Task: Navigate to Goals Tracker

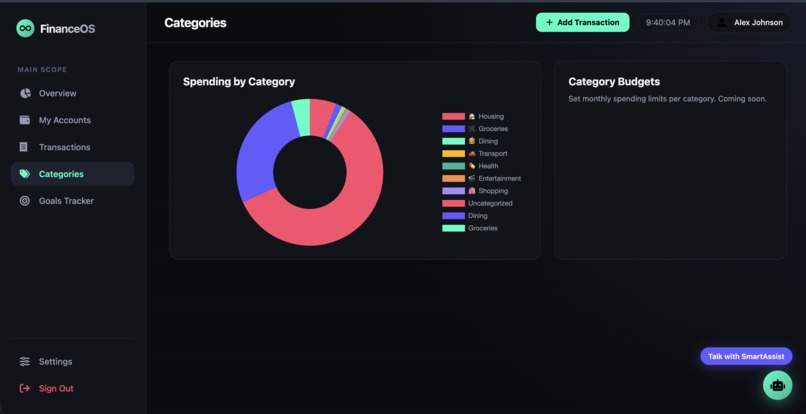Action: pyautogui.click(x=72, y=201)
